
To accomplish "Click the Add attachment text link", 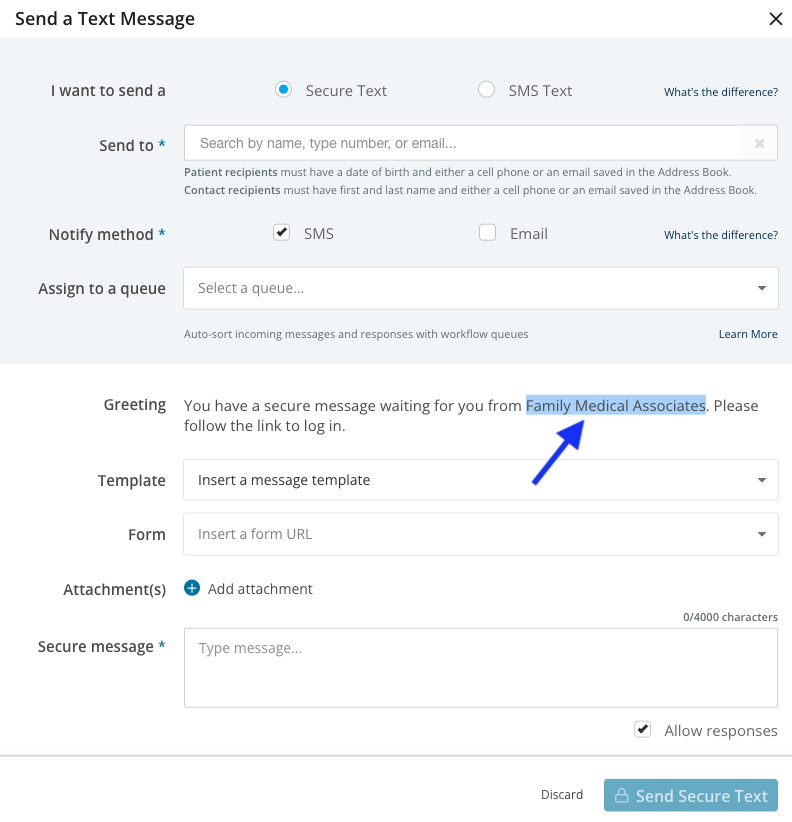I will (260, 589).
